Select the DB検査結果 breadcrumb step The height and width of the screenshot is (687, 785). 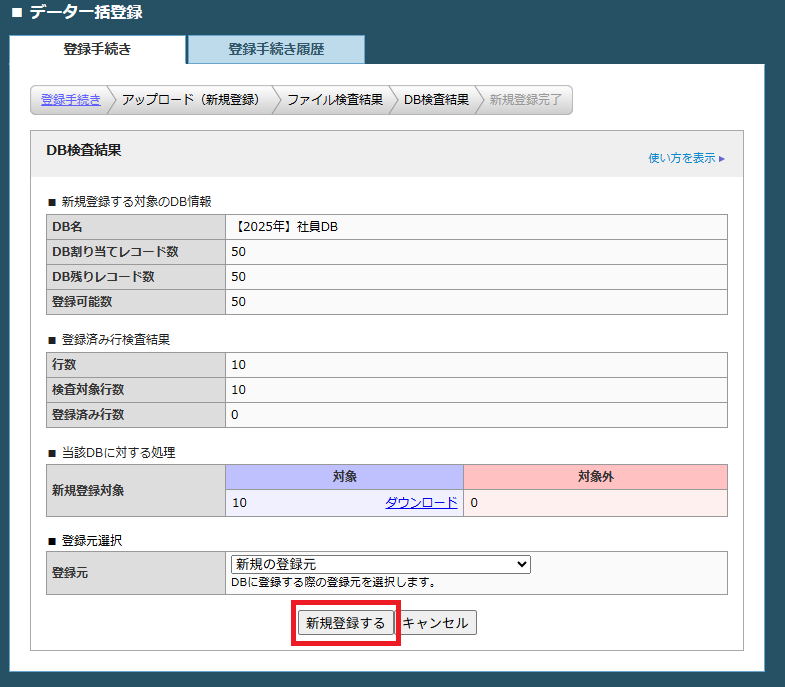(437, 100)
